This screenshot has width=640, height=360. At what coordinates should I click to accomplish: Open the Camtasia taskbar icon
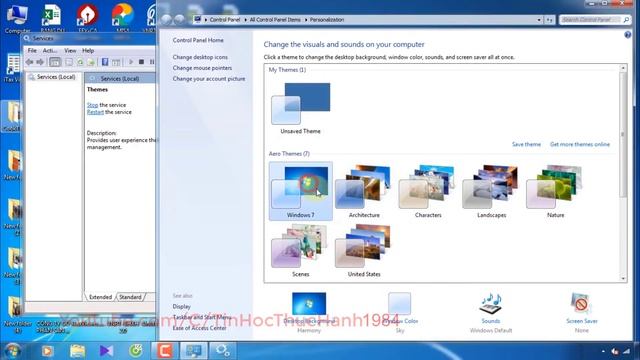point(165,351)
